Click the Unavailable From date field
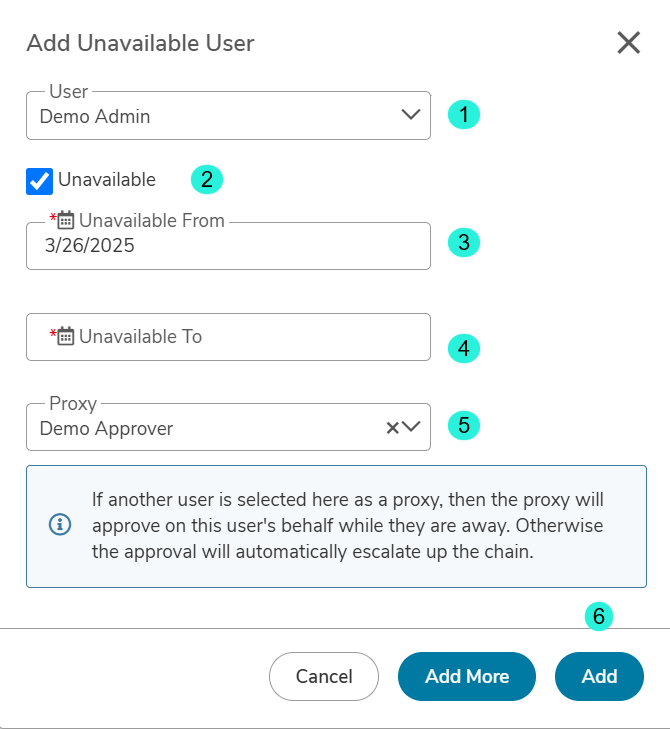670x729 pixels. [x=228, y=246]
